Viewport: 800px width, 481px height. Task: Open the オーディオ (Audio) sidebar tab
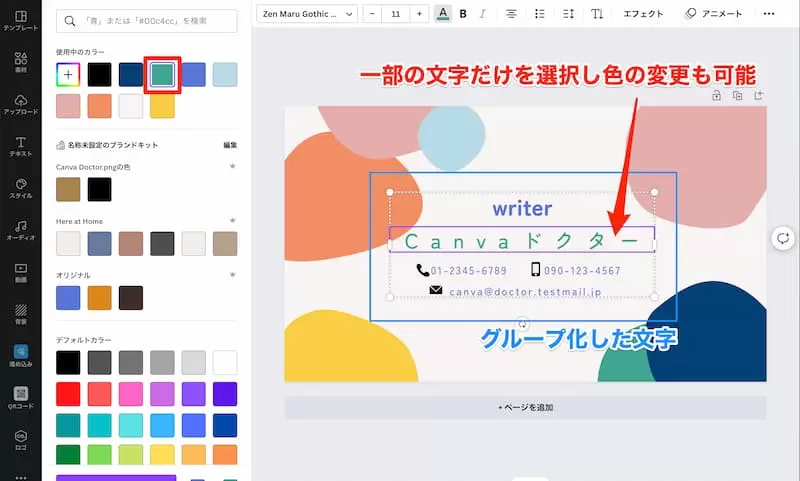20,231
